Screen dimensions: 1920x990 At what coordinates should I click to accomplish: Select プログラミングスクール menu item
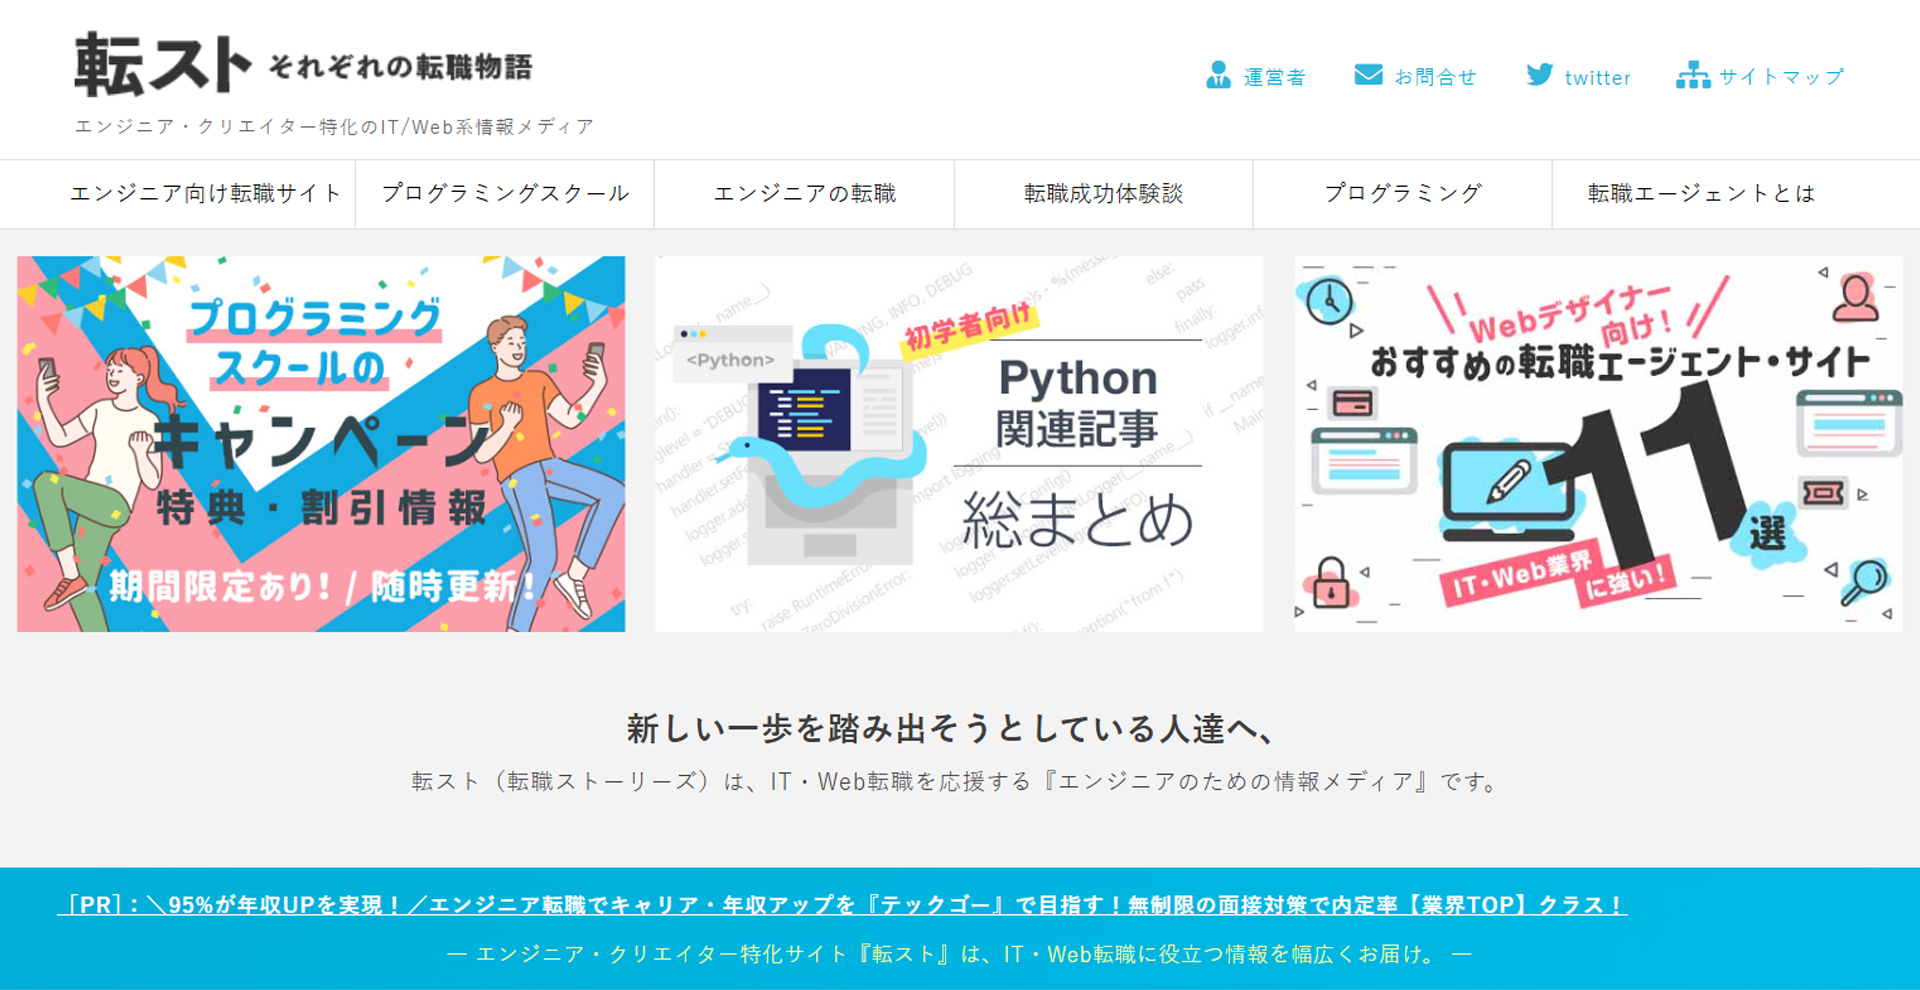[505, 194]
